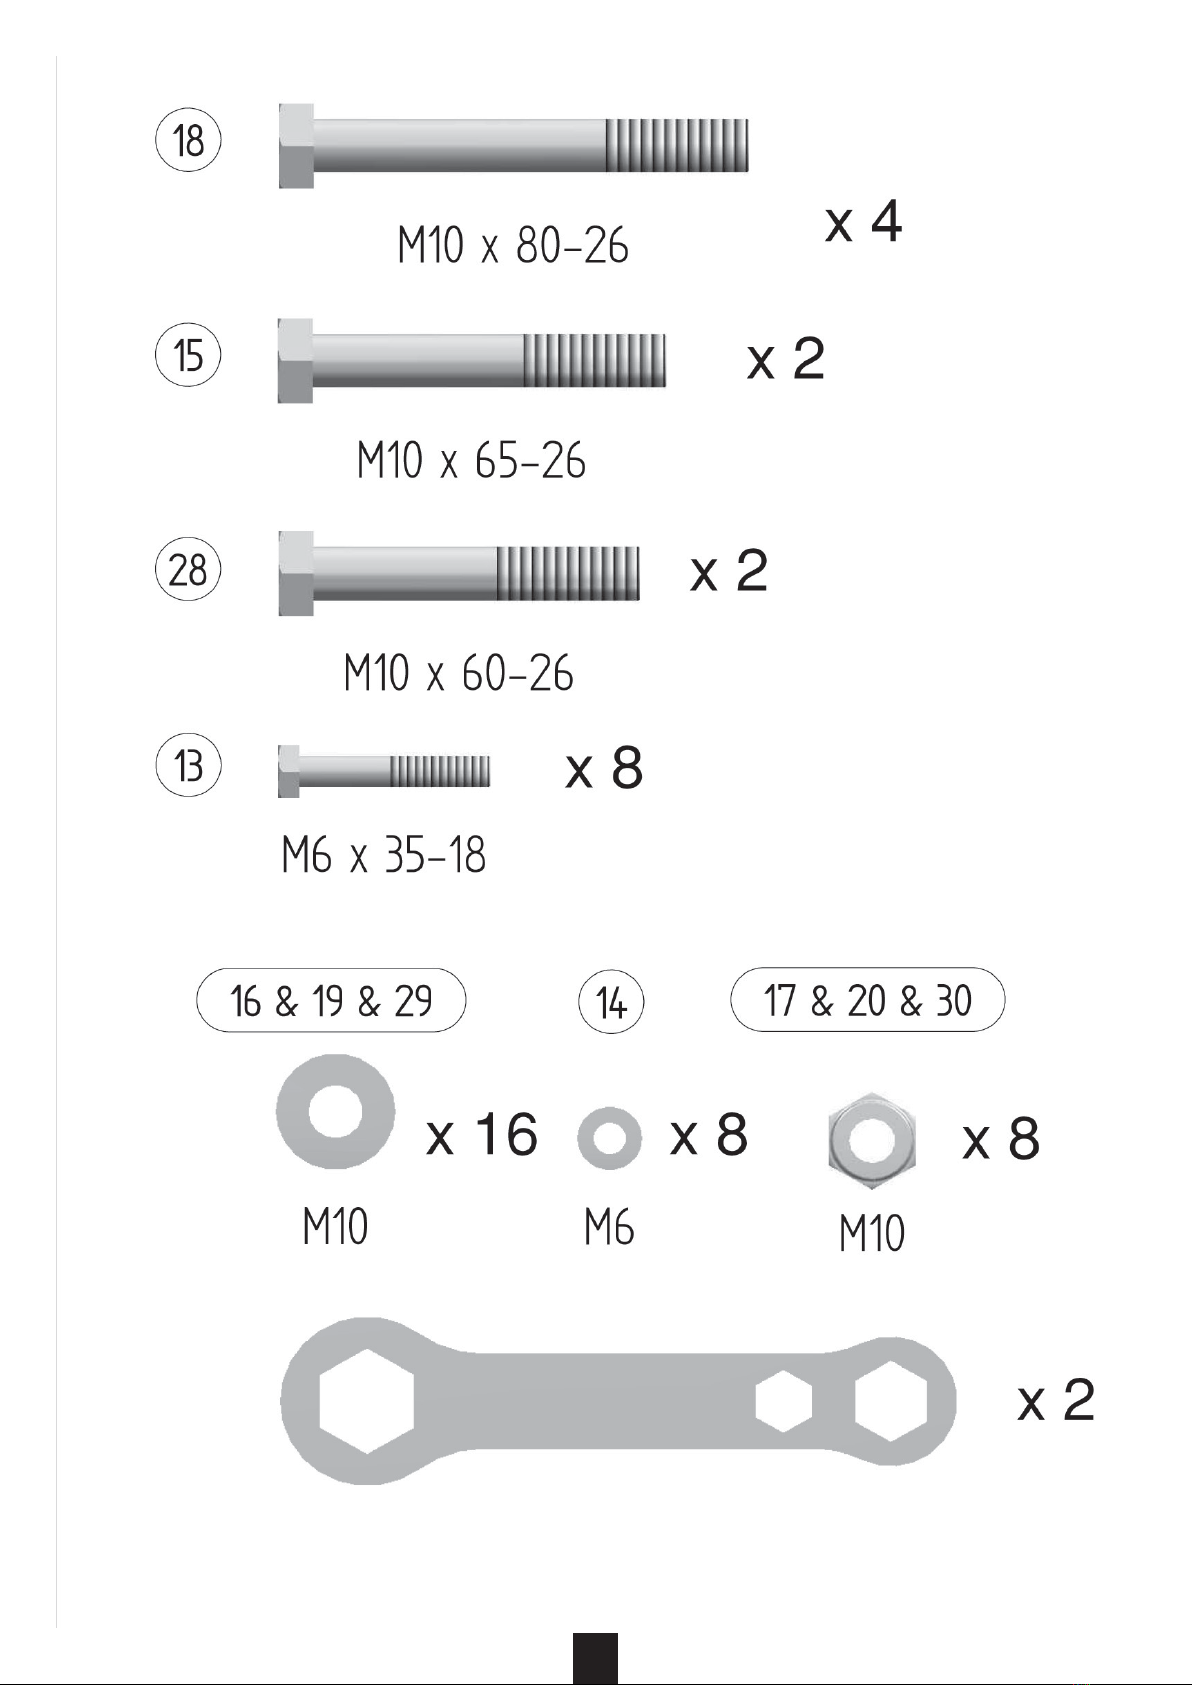Click the circled part number 18

tap(188, 140)
